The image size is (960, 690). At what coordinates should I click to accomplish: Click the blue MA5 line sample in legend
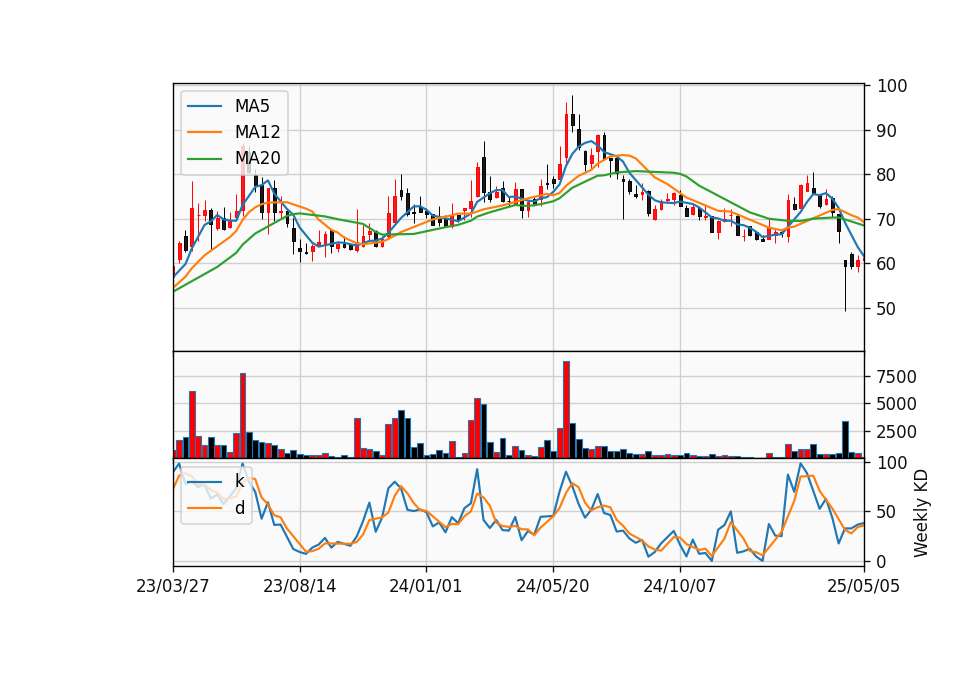(x=204, y=106)
